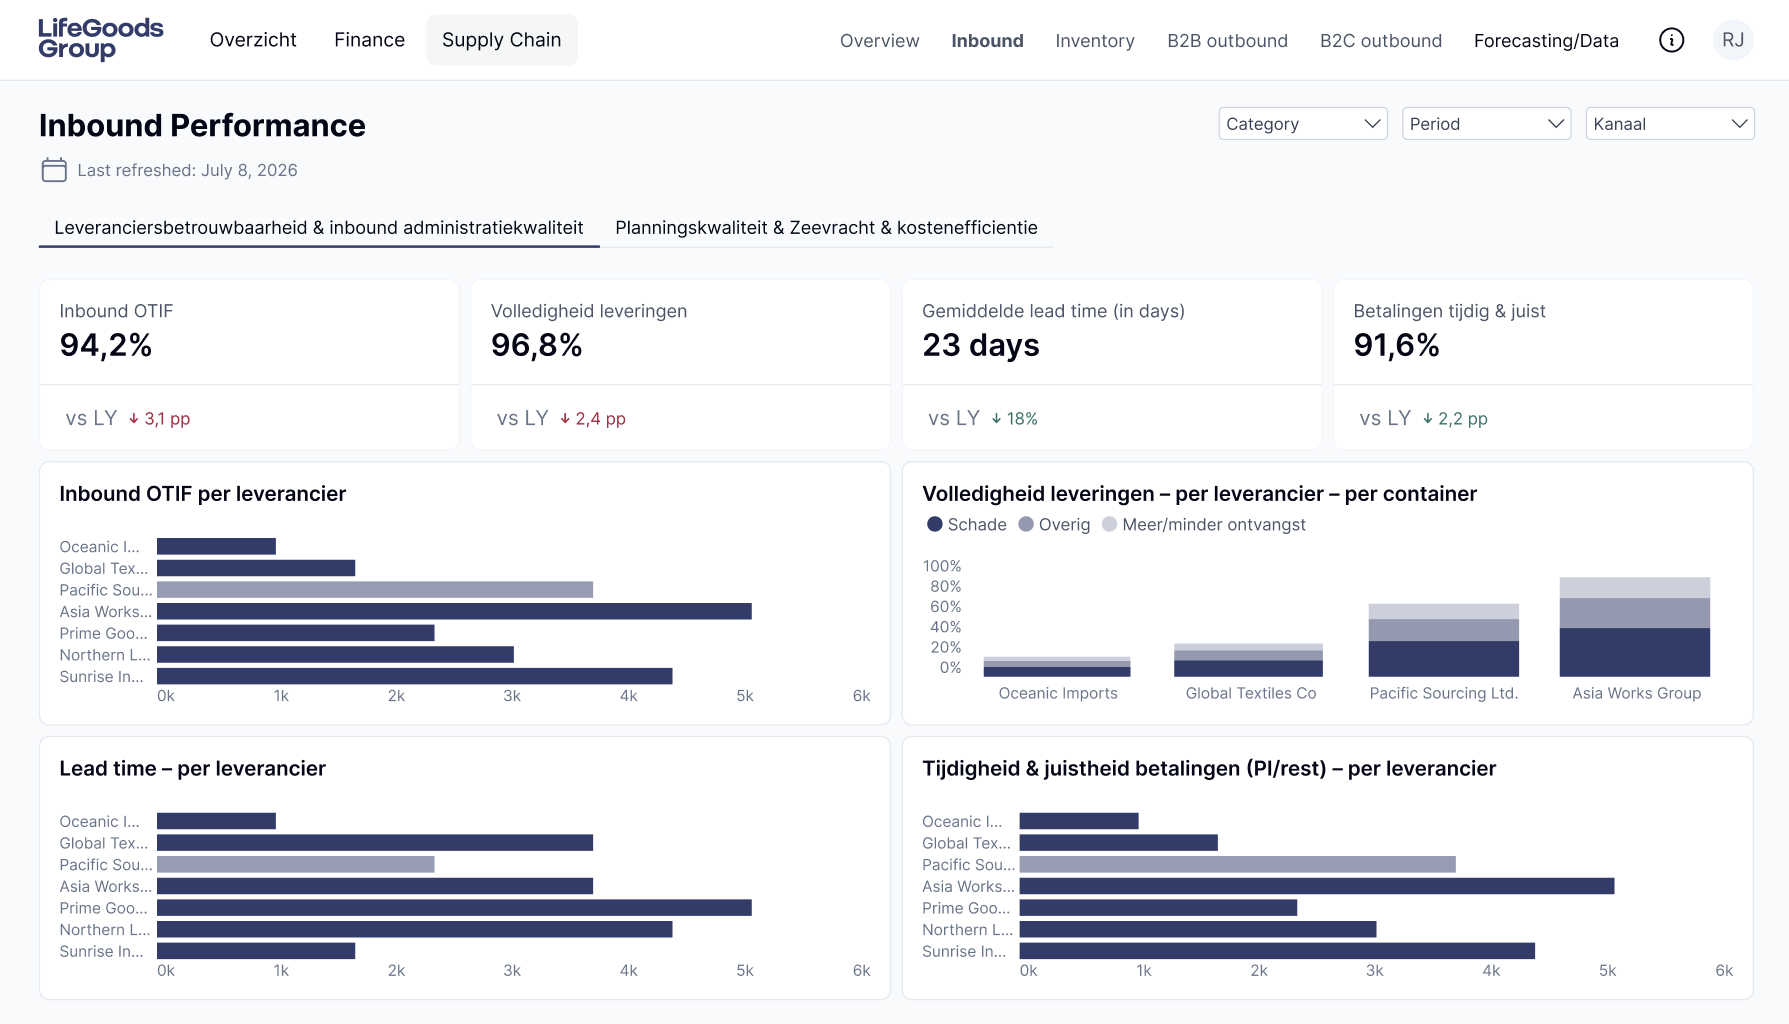
Task: Click the Meer/minder ontvangst legend dot
Action: pyautogui.click(x=1109, y=524)
